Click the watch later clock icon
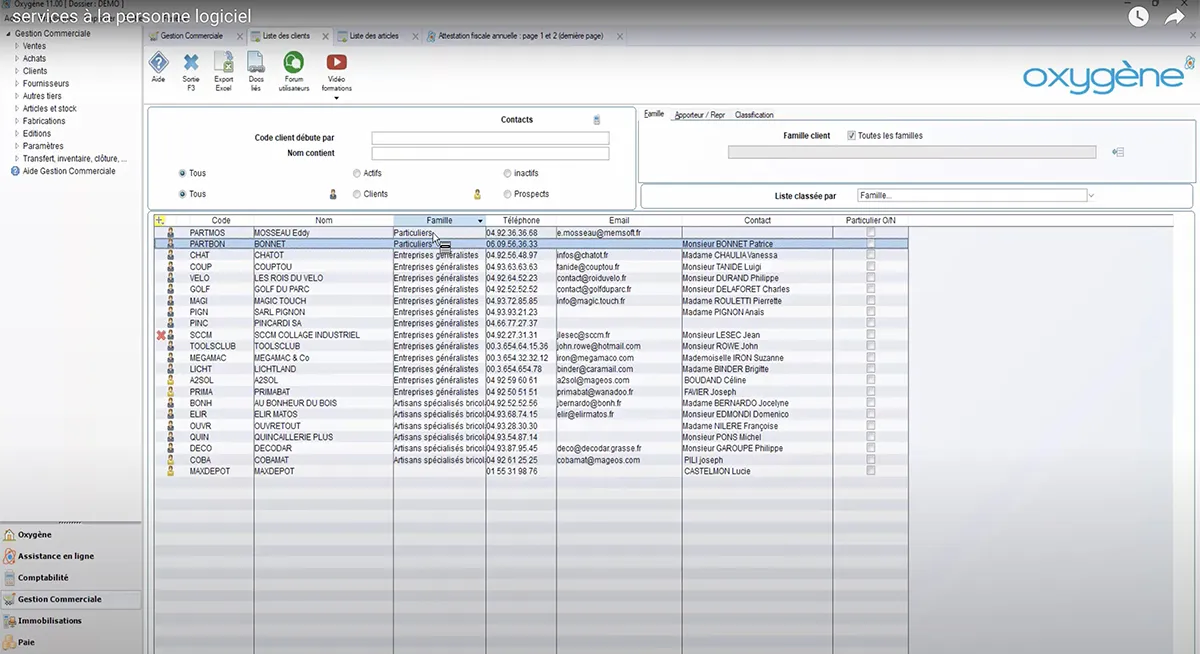The height and width of the screenshot is (654, 1200). pos(1138,17)
